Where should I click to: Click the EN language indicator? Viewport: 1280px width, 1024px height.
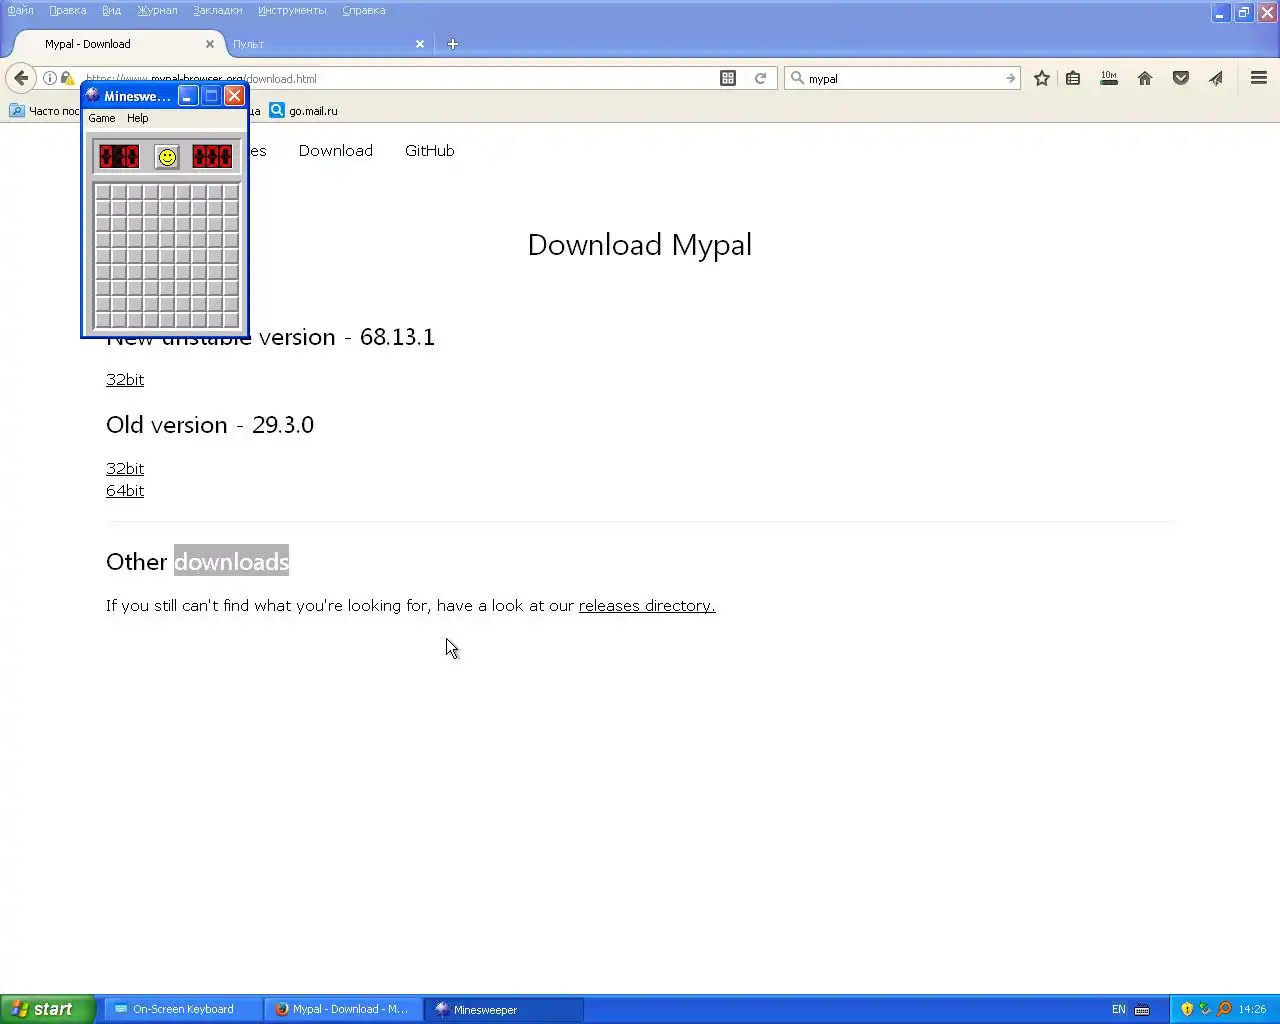[x=1119, y=1010]
